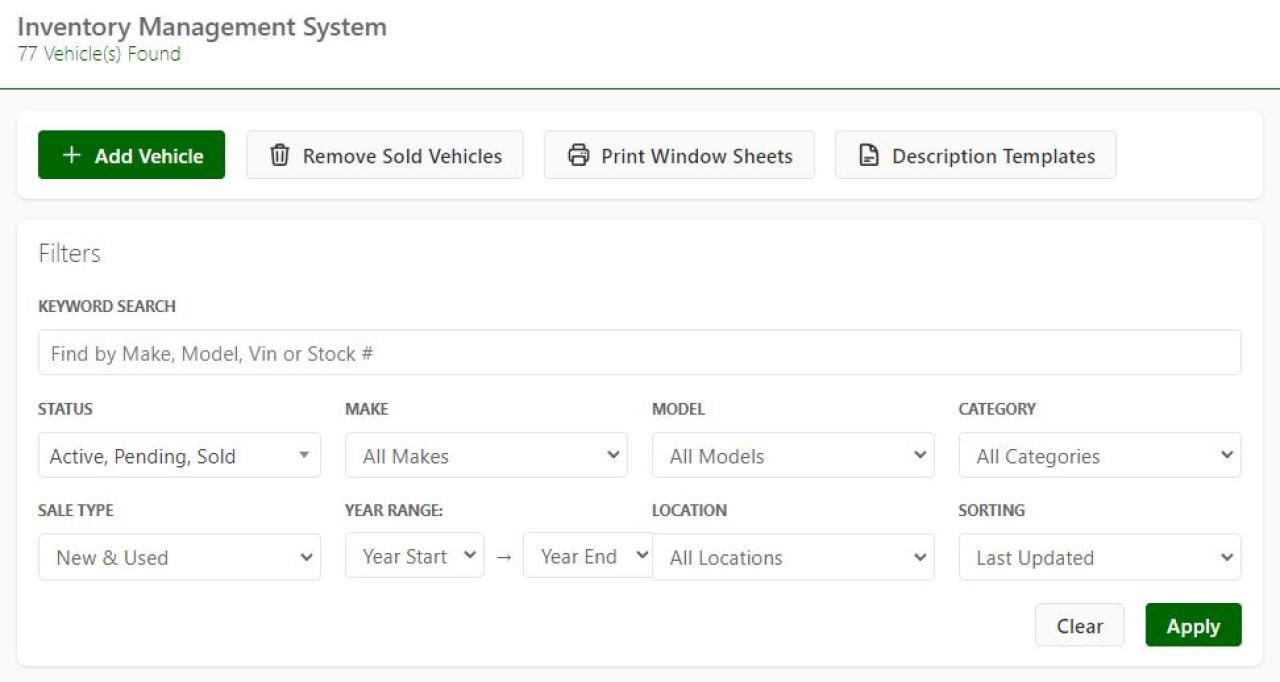Click the 'YEAR RANGE:' label
This screenshot has width=1280, height=682.
(394, 510)
